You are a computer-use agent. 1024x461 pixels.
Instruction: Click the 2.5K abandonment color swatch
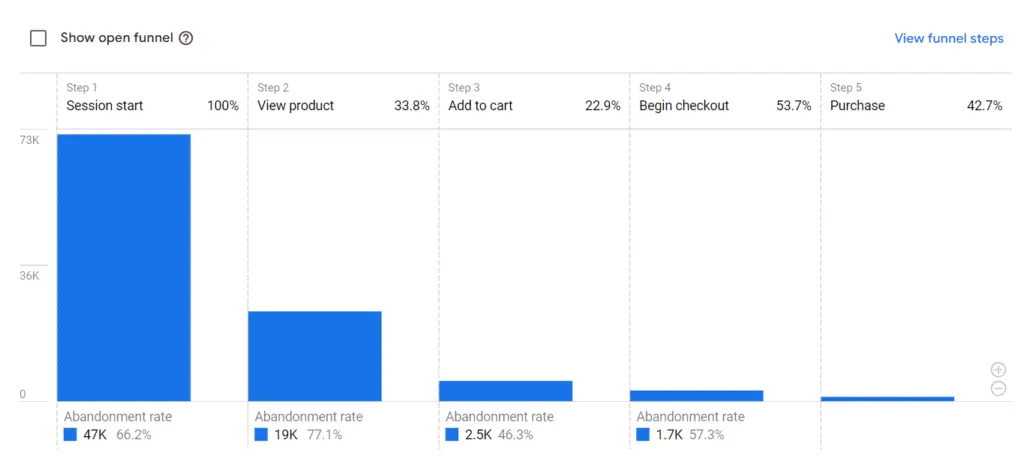click(x=452, y=435)
